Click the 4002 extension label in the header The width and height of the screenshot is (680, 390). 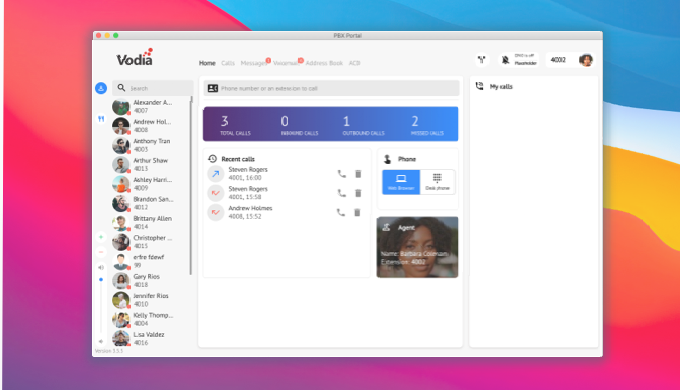tap(558, 60)
